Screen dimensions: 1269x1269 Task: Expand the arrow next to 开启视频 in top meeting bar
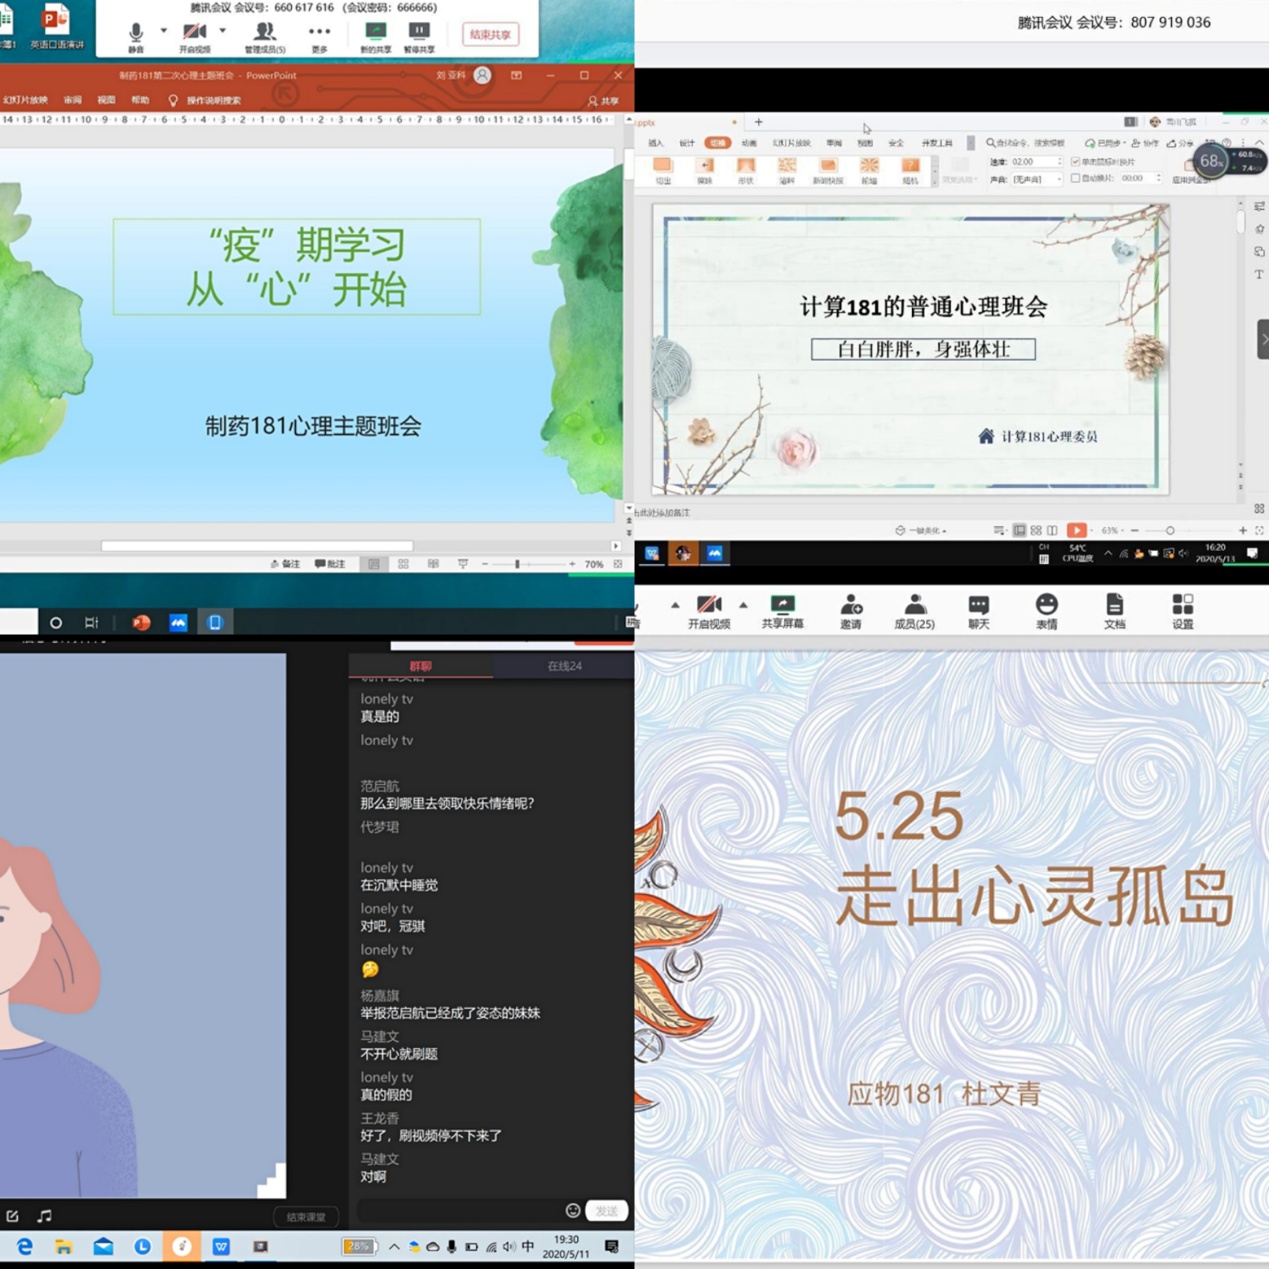pyautogui.click(x=222, y=31)
